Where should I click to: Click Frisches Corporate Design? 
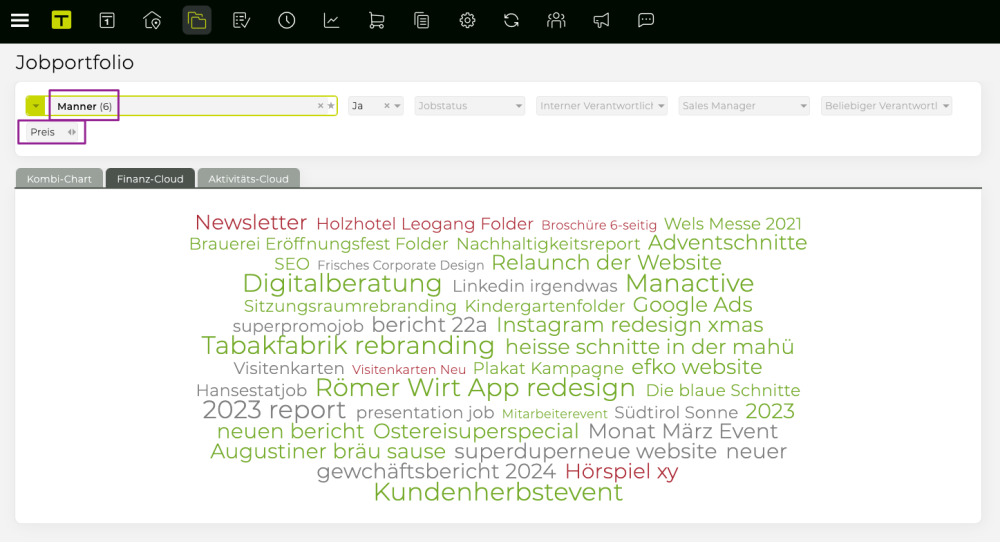(x=401, y=265)
